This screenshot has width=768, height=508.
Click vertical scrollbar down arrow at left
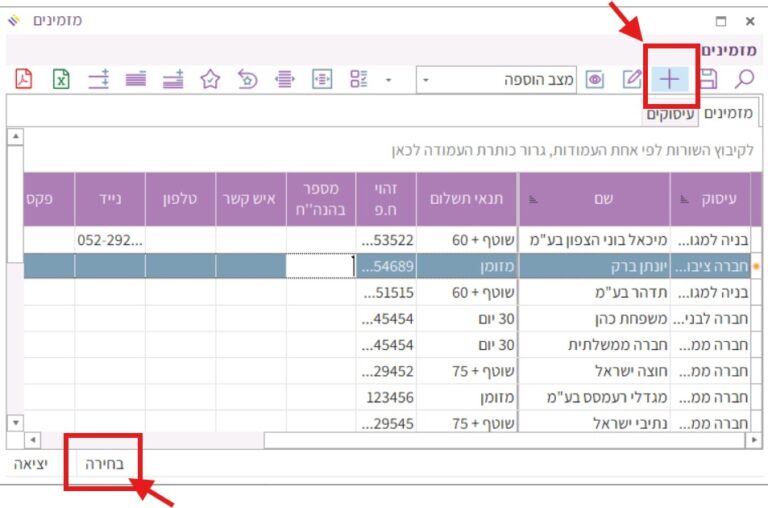[x=14, y=422]
